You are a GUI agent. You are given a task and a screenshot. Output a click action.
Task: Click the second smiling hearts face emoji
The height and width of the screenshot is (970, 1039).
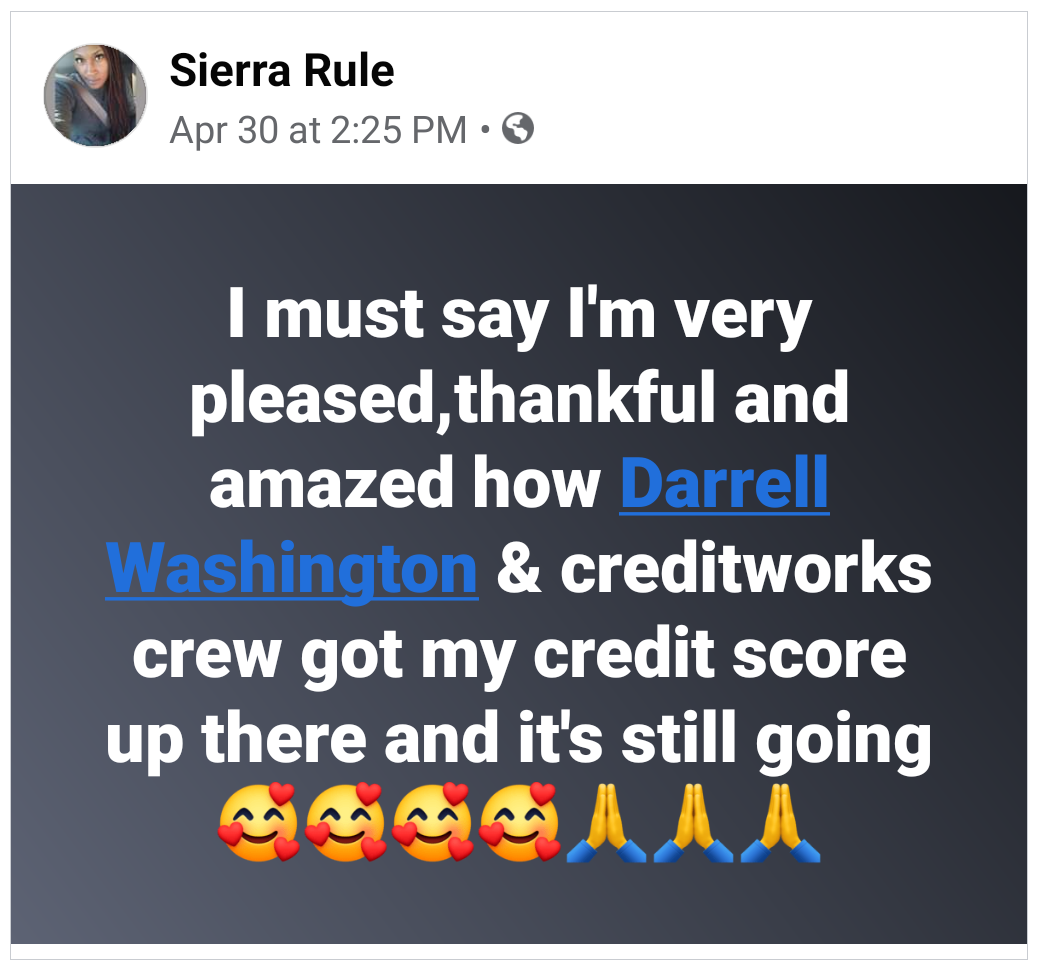(x=345, y=822)
